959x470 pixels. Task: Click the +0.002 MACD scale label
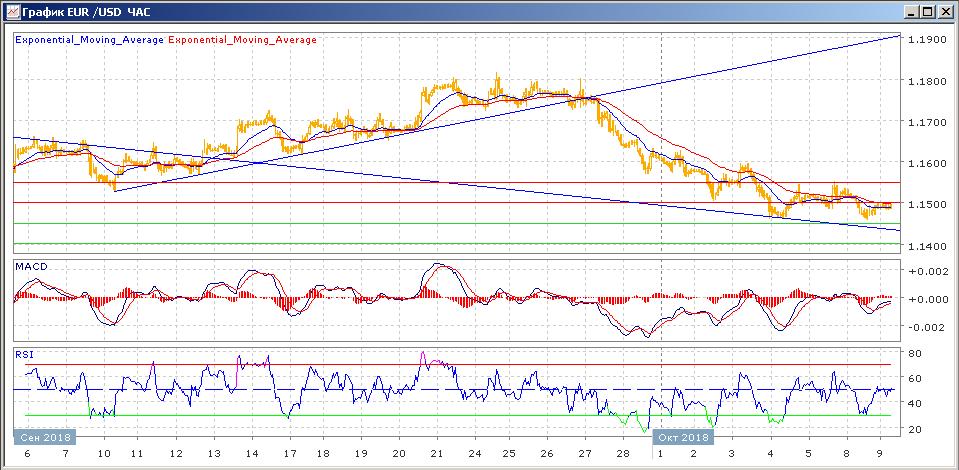(924, 271)
